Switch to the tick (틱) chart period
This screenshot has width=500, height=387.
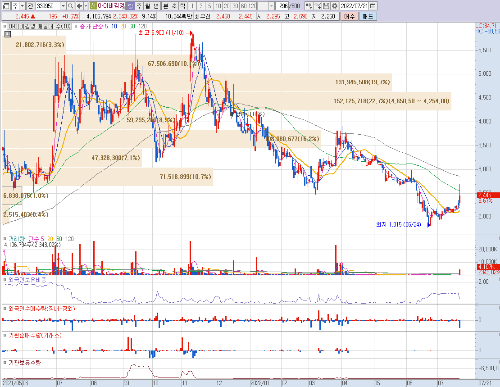183,6
